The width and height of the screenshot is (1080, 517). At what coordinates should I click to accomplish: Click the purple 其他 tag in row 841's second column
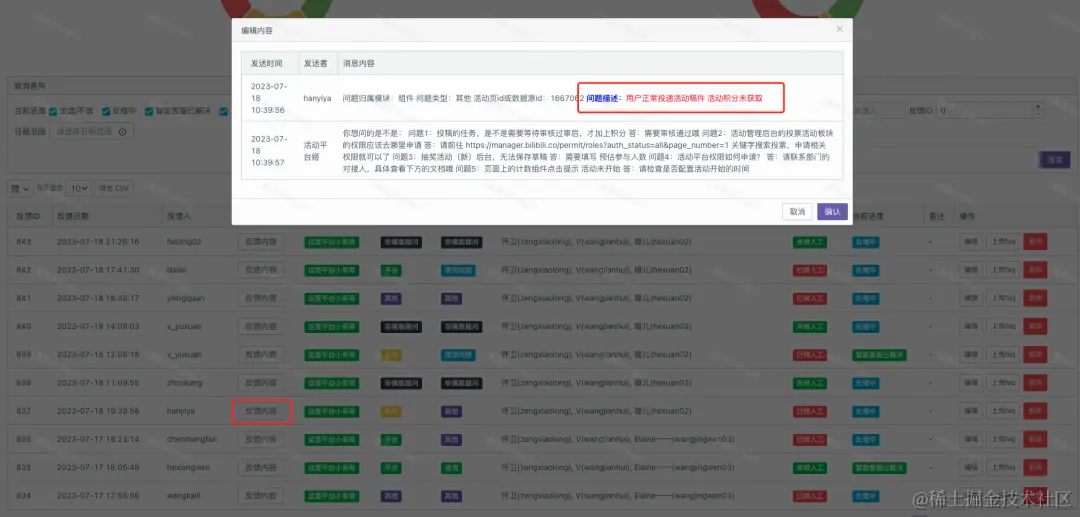click(x=452, y=299)
